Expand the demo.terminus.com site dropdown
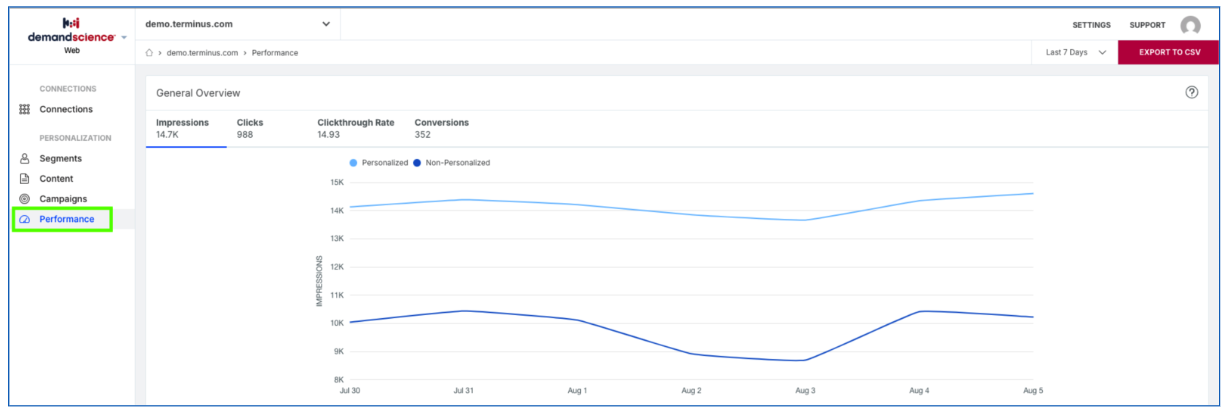Image resolution: width=1232 pixels, height=417 pixels. [238, 24]
